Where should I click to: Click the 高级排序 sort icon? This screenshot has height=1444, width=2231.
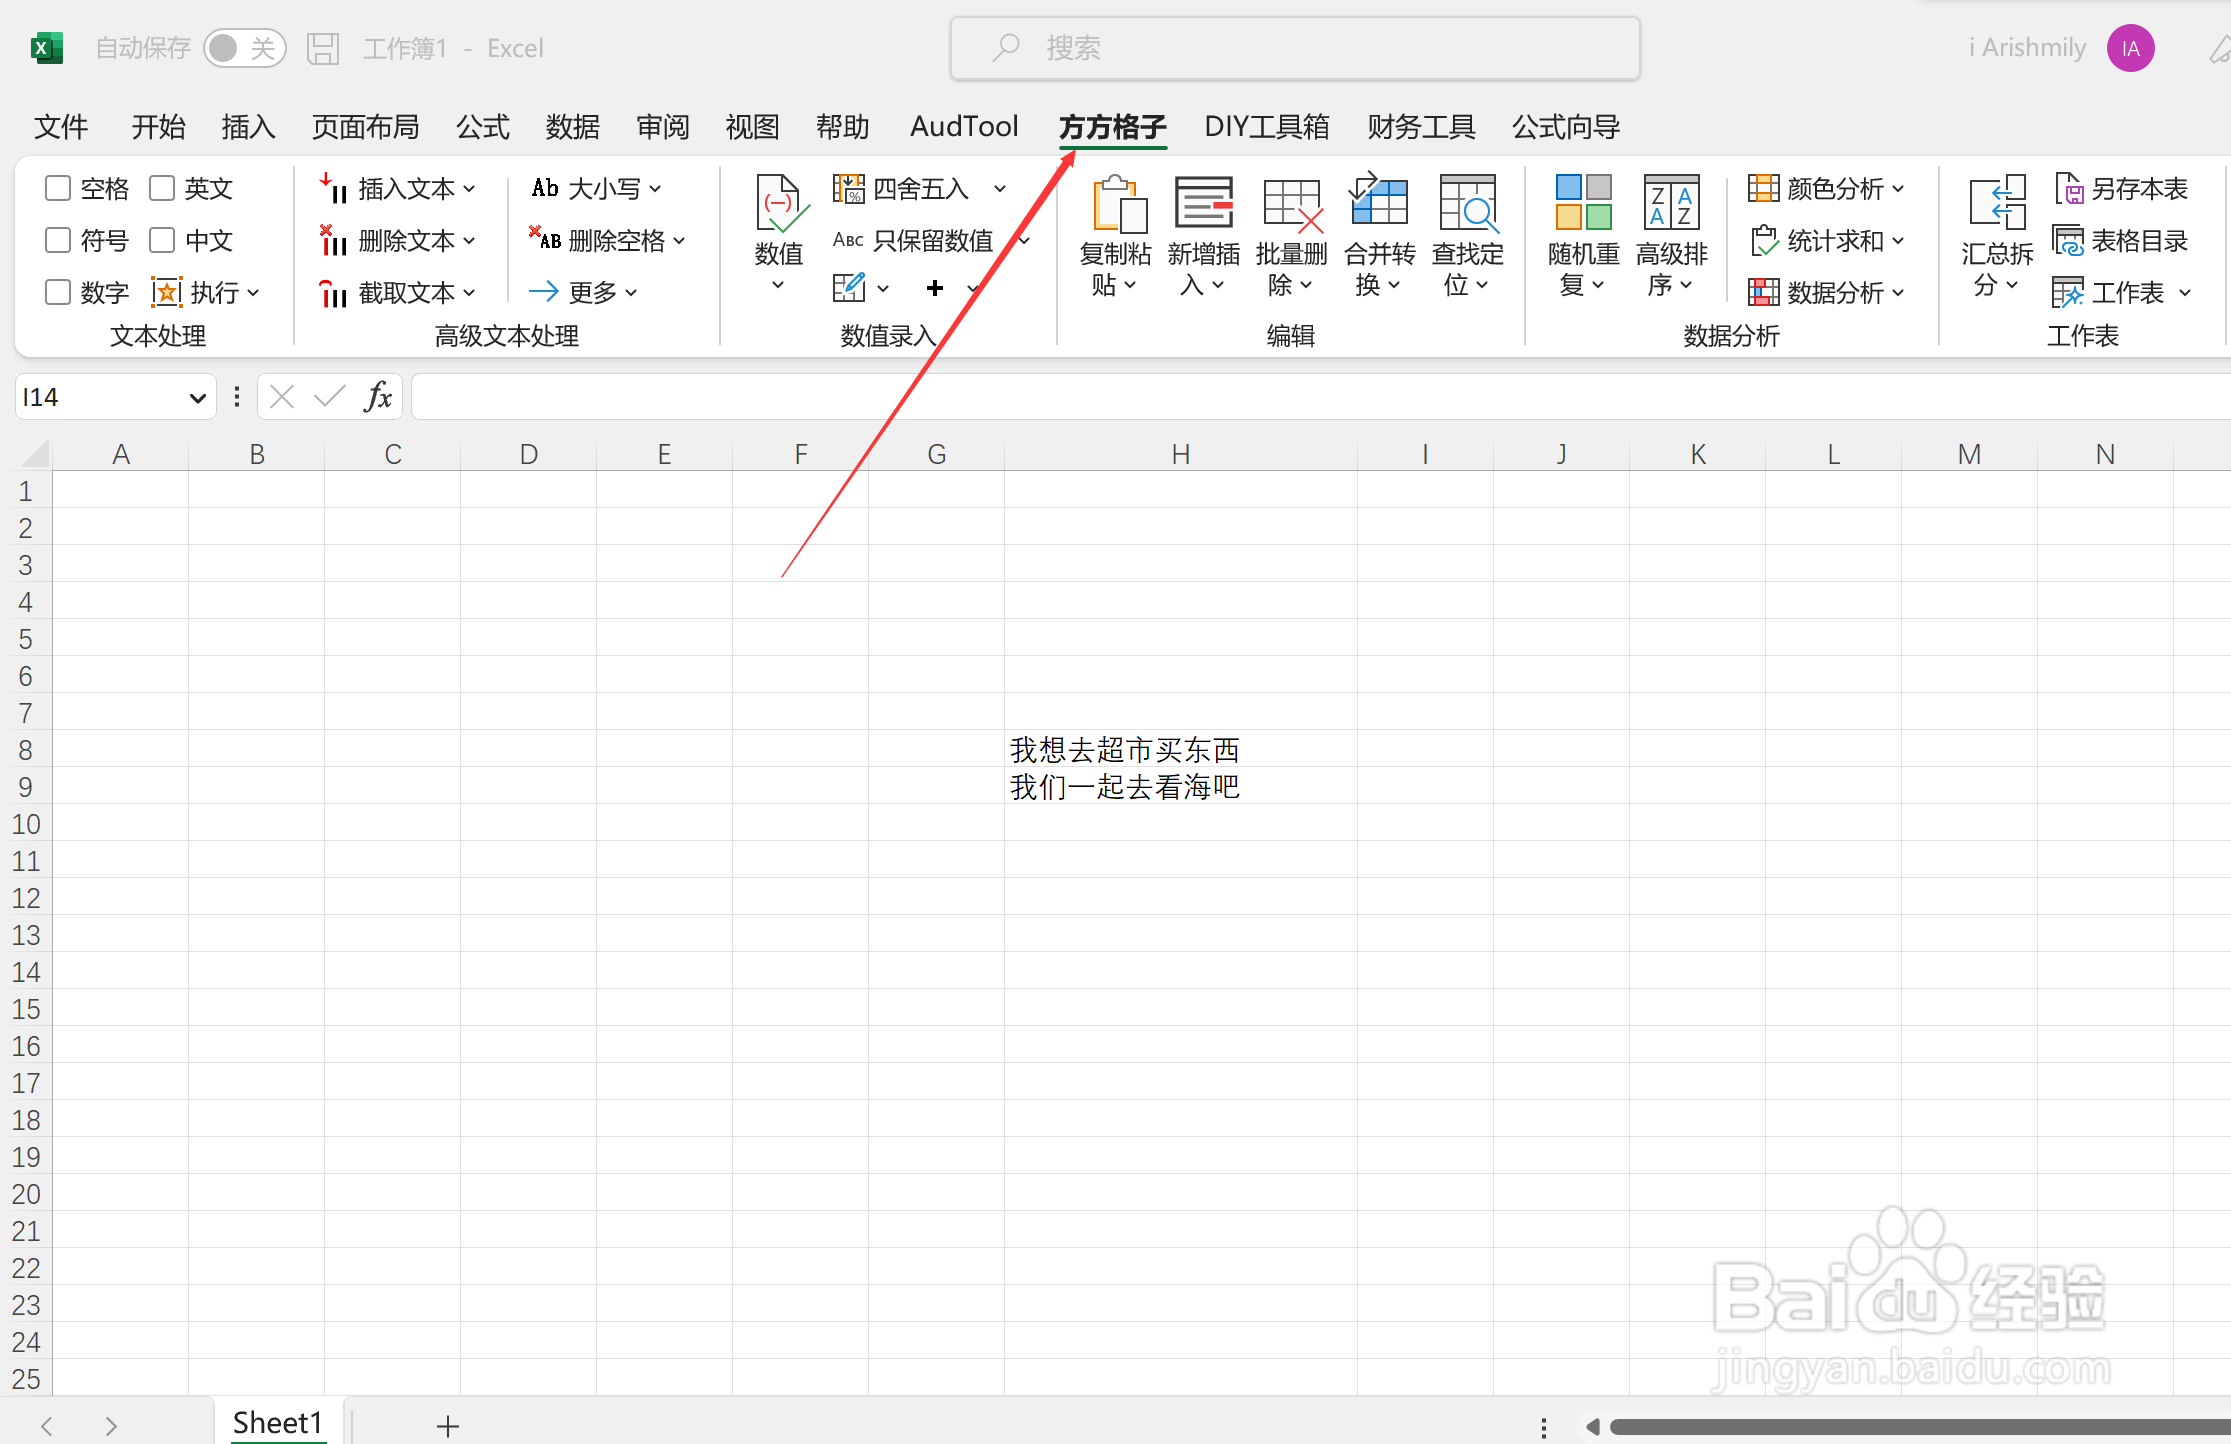pyautogui.click(x=1671, y=204)
